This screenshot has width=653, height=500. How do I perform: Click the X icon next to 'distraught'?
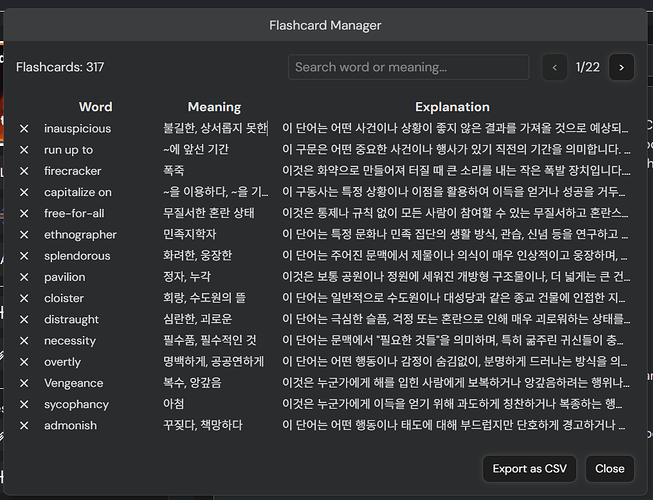pyautogui.click(x=24, y=320)
